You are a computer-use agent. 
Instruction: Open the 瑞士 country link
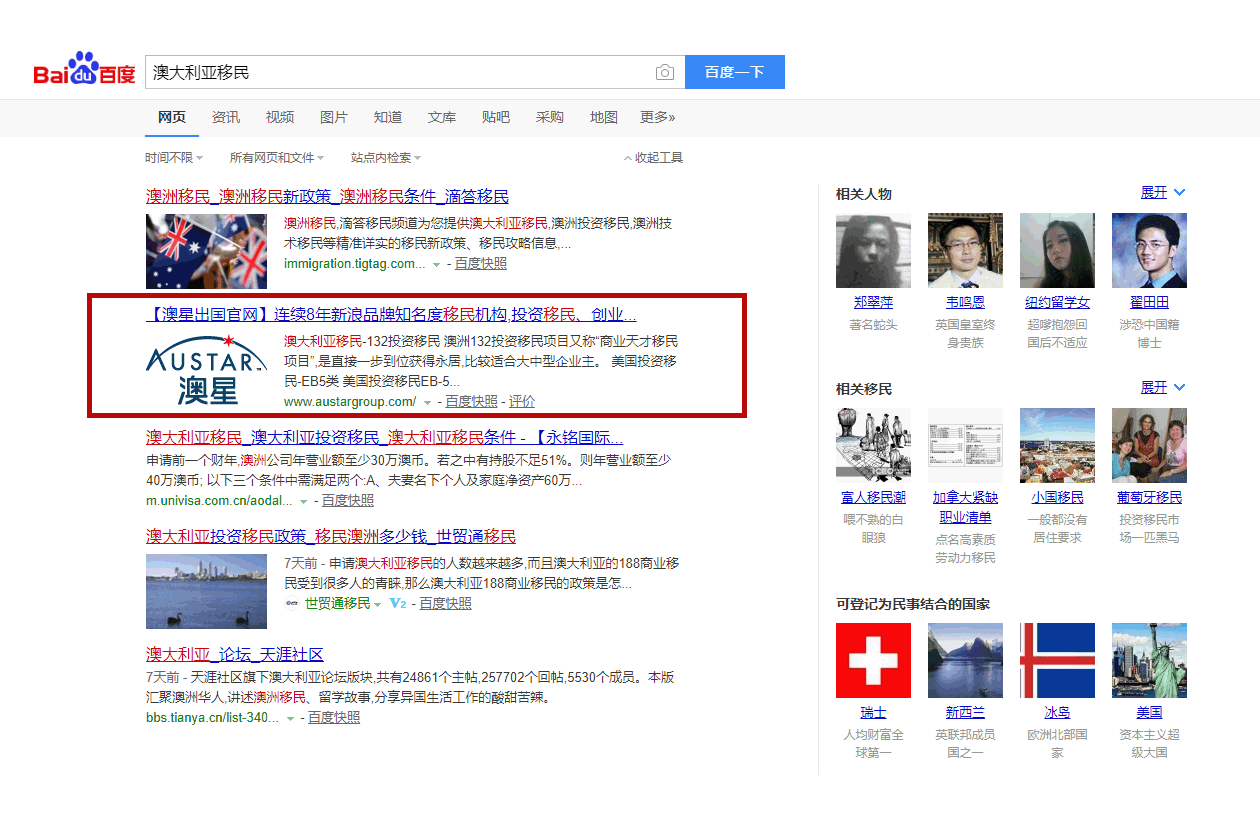point(873,712)
